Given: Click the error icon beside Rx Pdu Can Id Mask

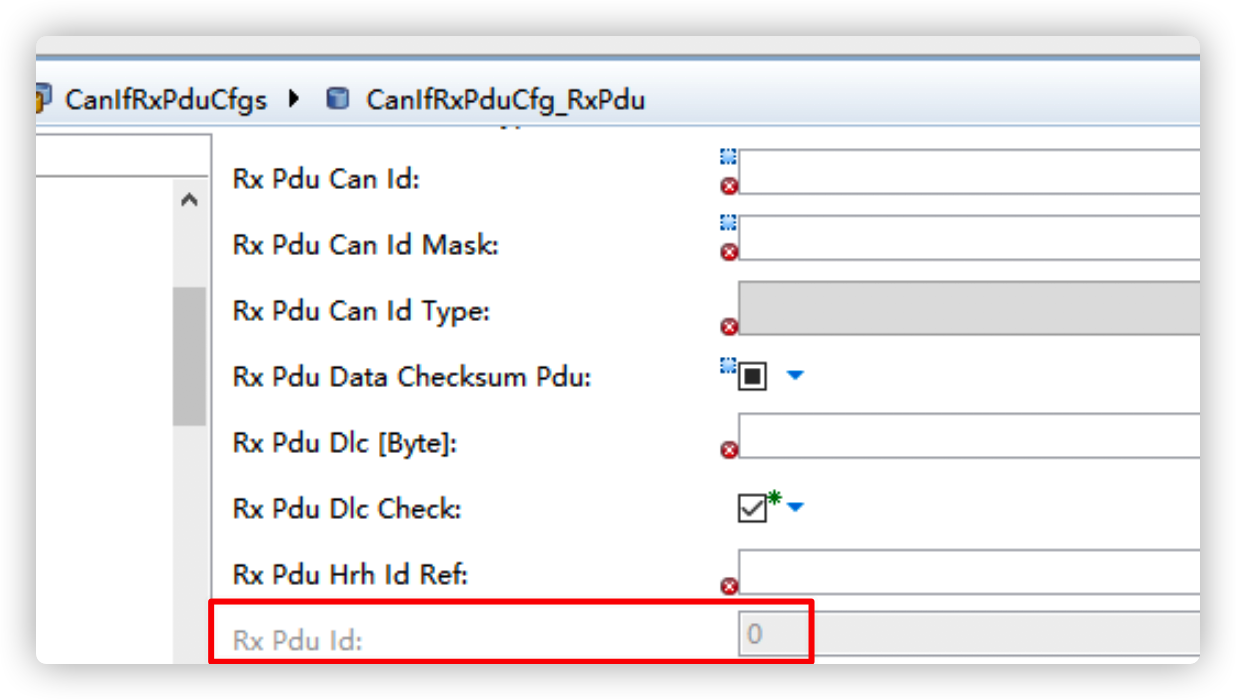Looking at the screenshot, I should pos(729,252).
